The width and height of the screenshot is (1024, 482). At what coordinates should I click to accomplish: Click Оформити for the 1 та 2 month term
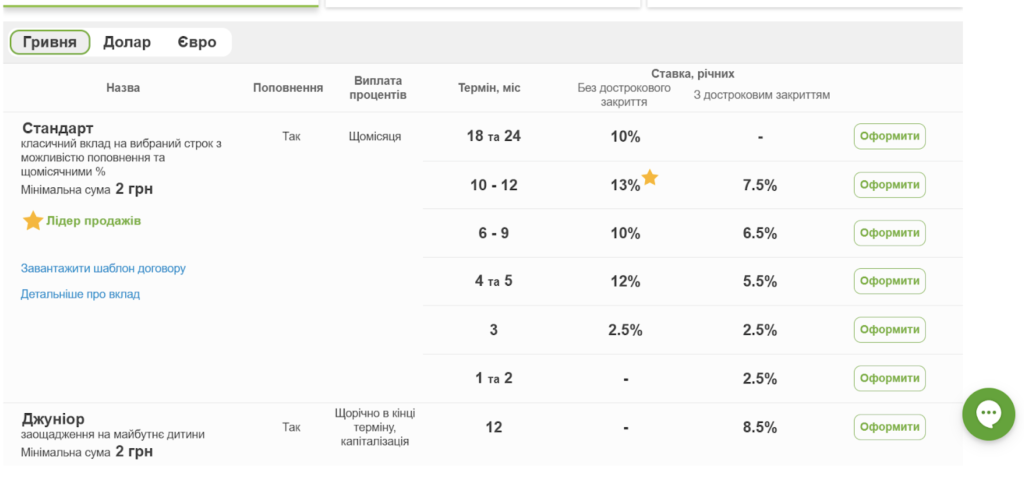click(889, 378)
